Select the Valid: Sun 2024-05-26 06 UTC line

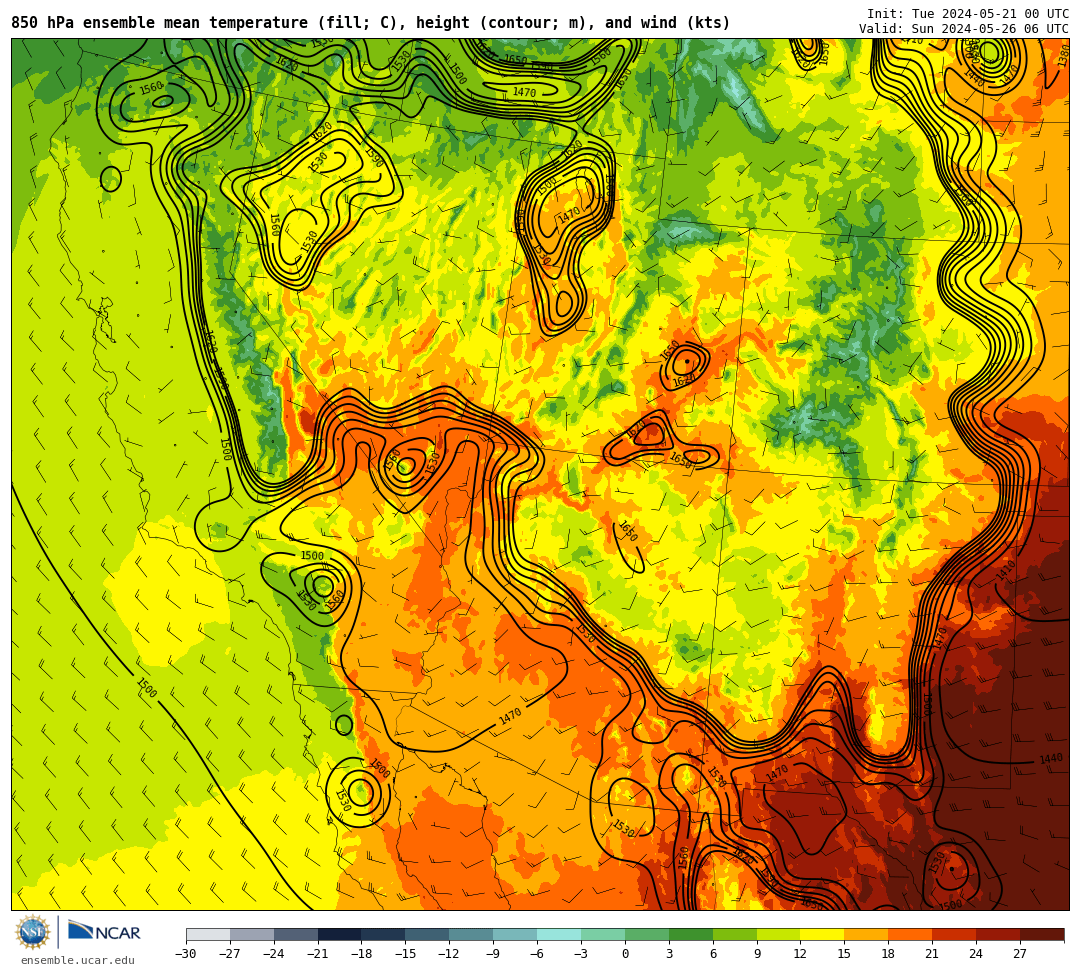[964, 28]
